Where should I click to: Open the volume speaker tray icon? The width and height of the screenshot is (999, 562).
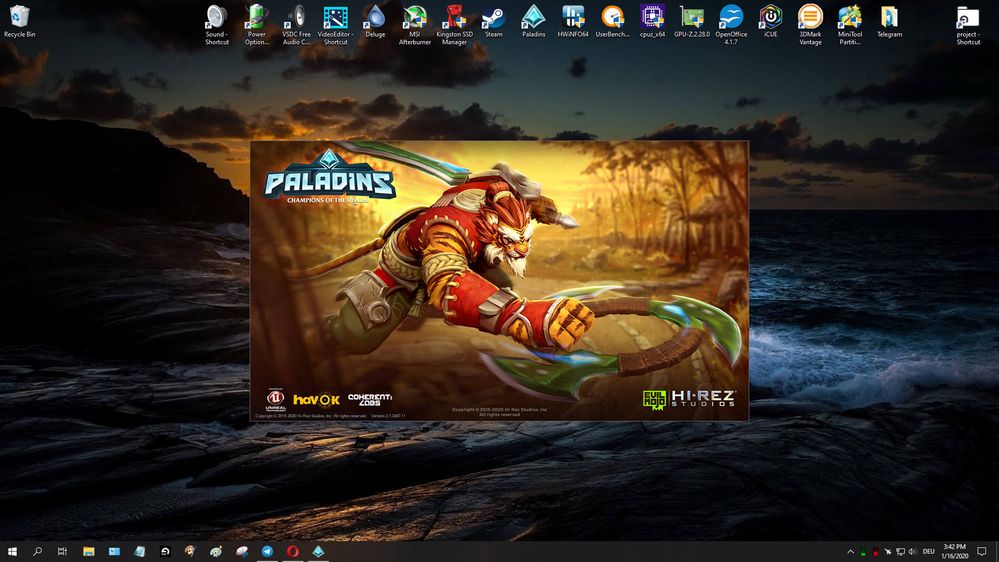tap(912, 552)
